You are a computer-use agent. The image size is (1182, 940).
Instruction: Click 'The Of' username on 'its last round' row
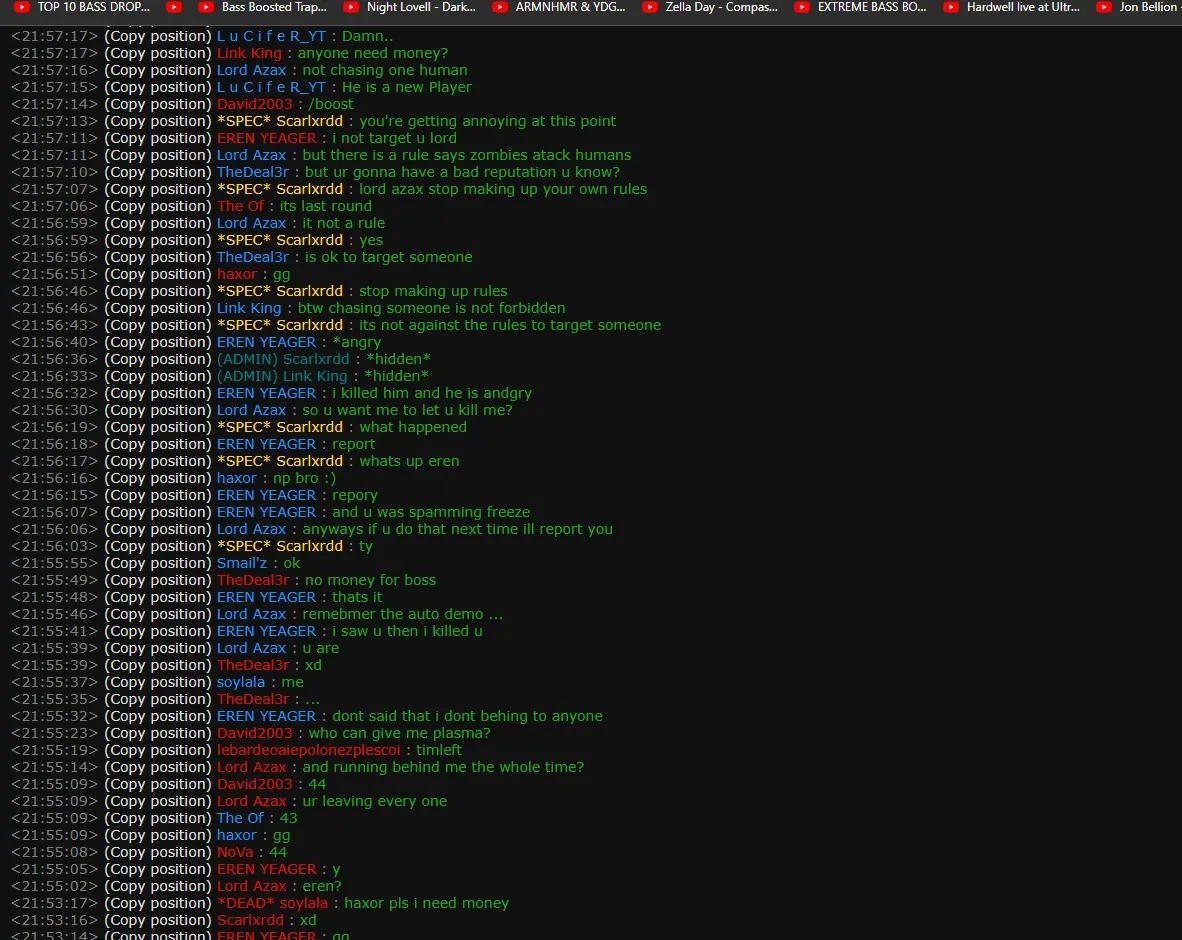pos(240,206)
